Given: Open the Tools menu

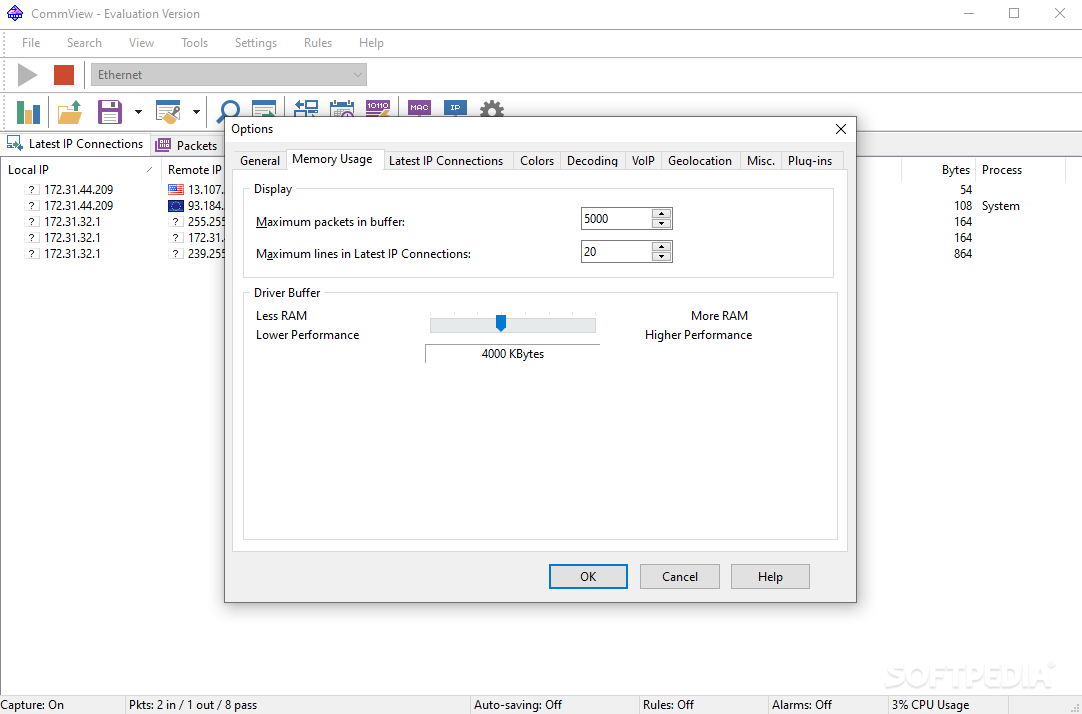Looking at the screenshot, I should click(195, 43).
